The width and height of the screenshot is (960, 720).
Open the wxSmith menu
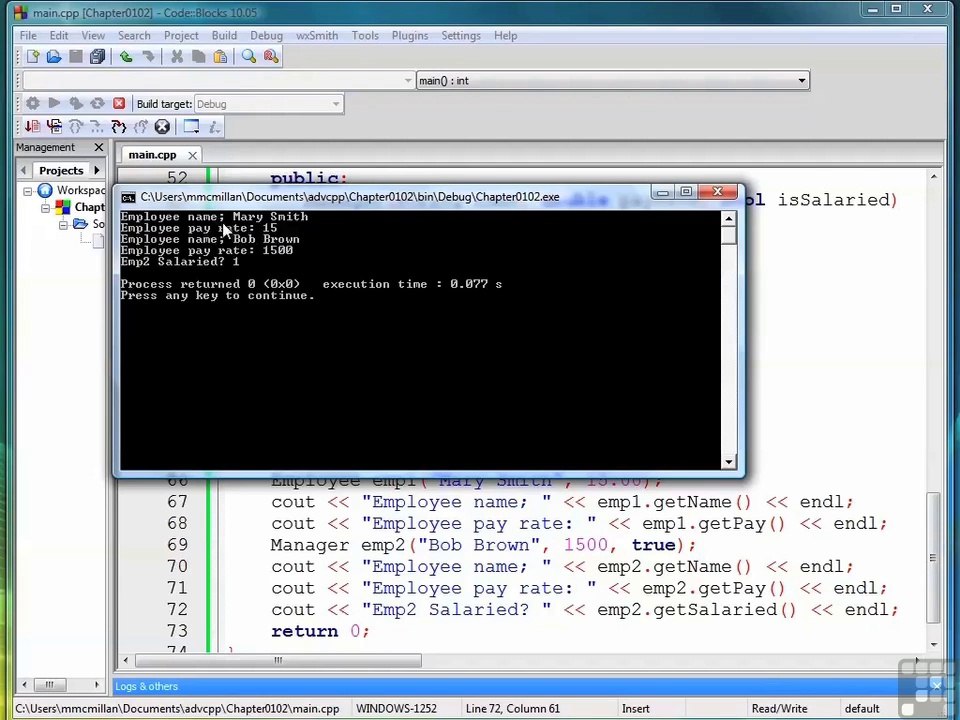point(317,36)
